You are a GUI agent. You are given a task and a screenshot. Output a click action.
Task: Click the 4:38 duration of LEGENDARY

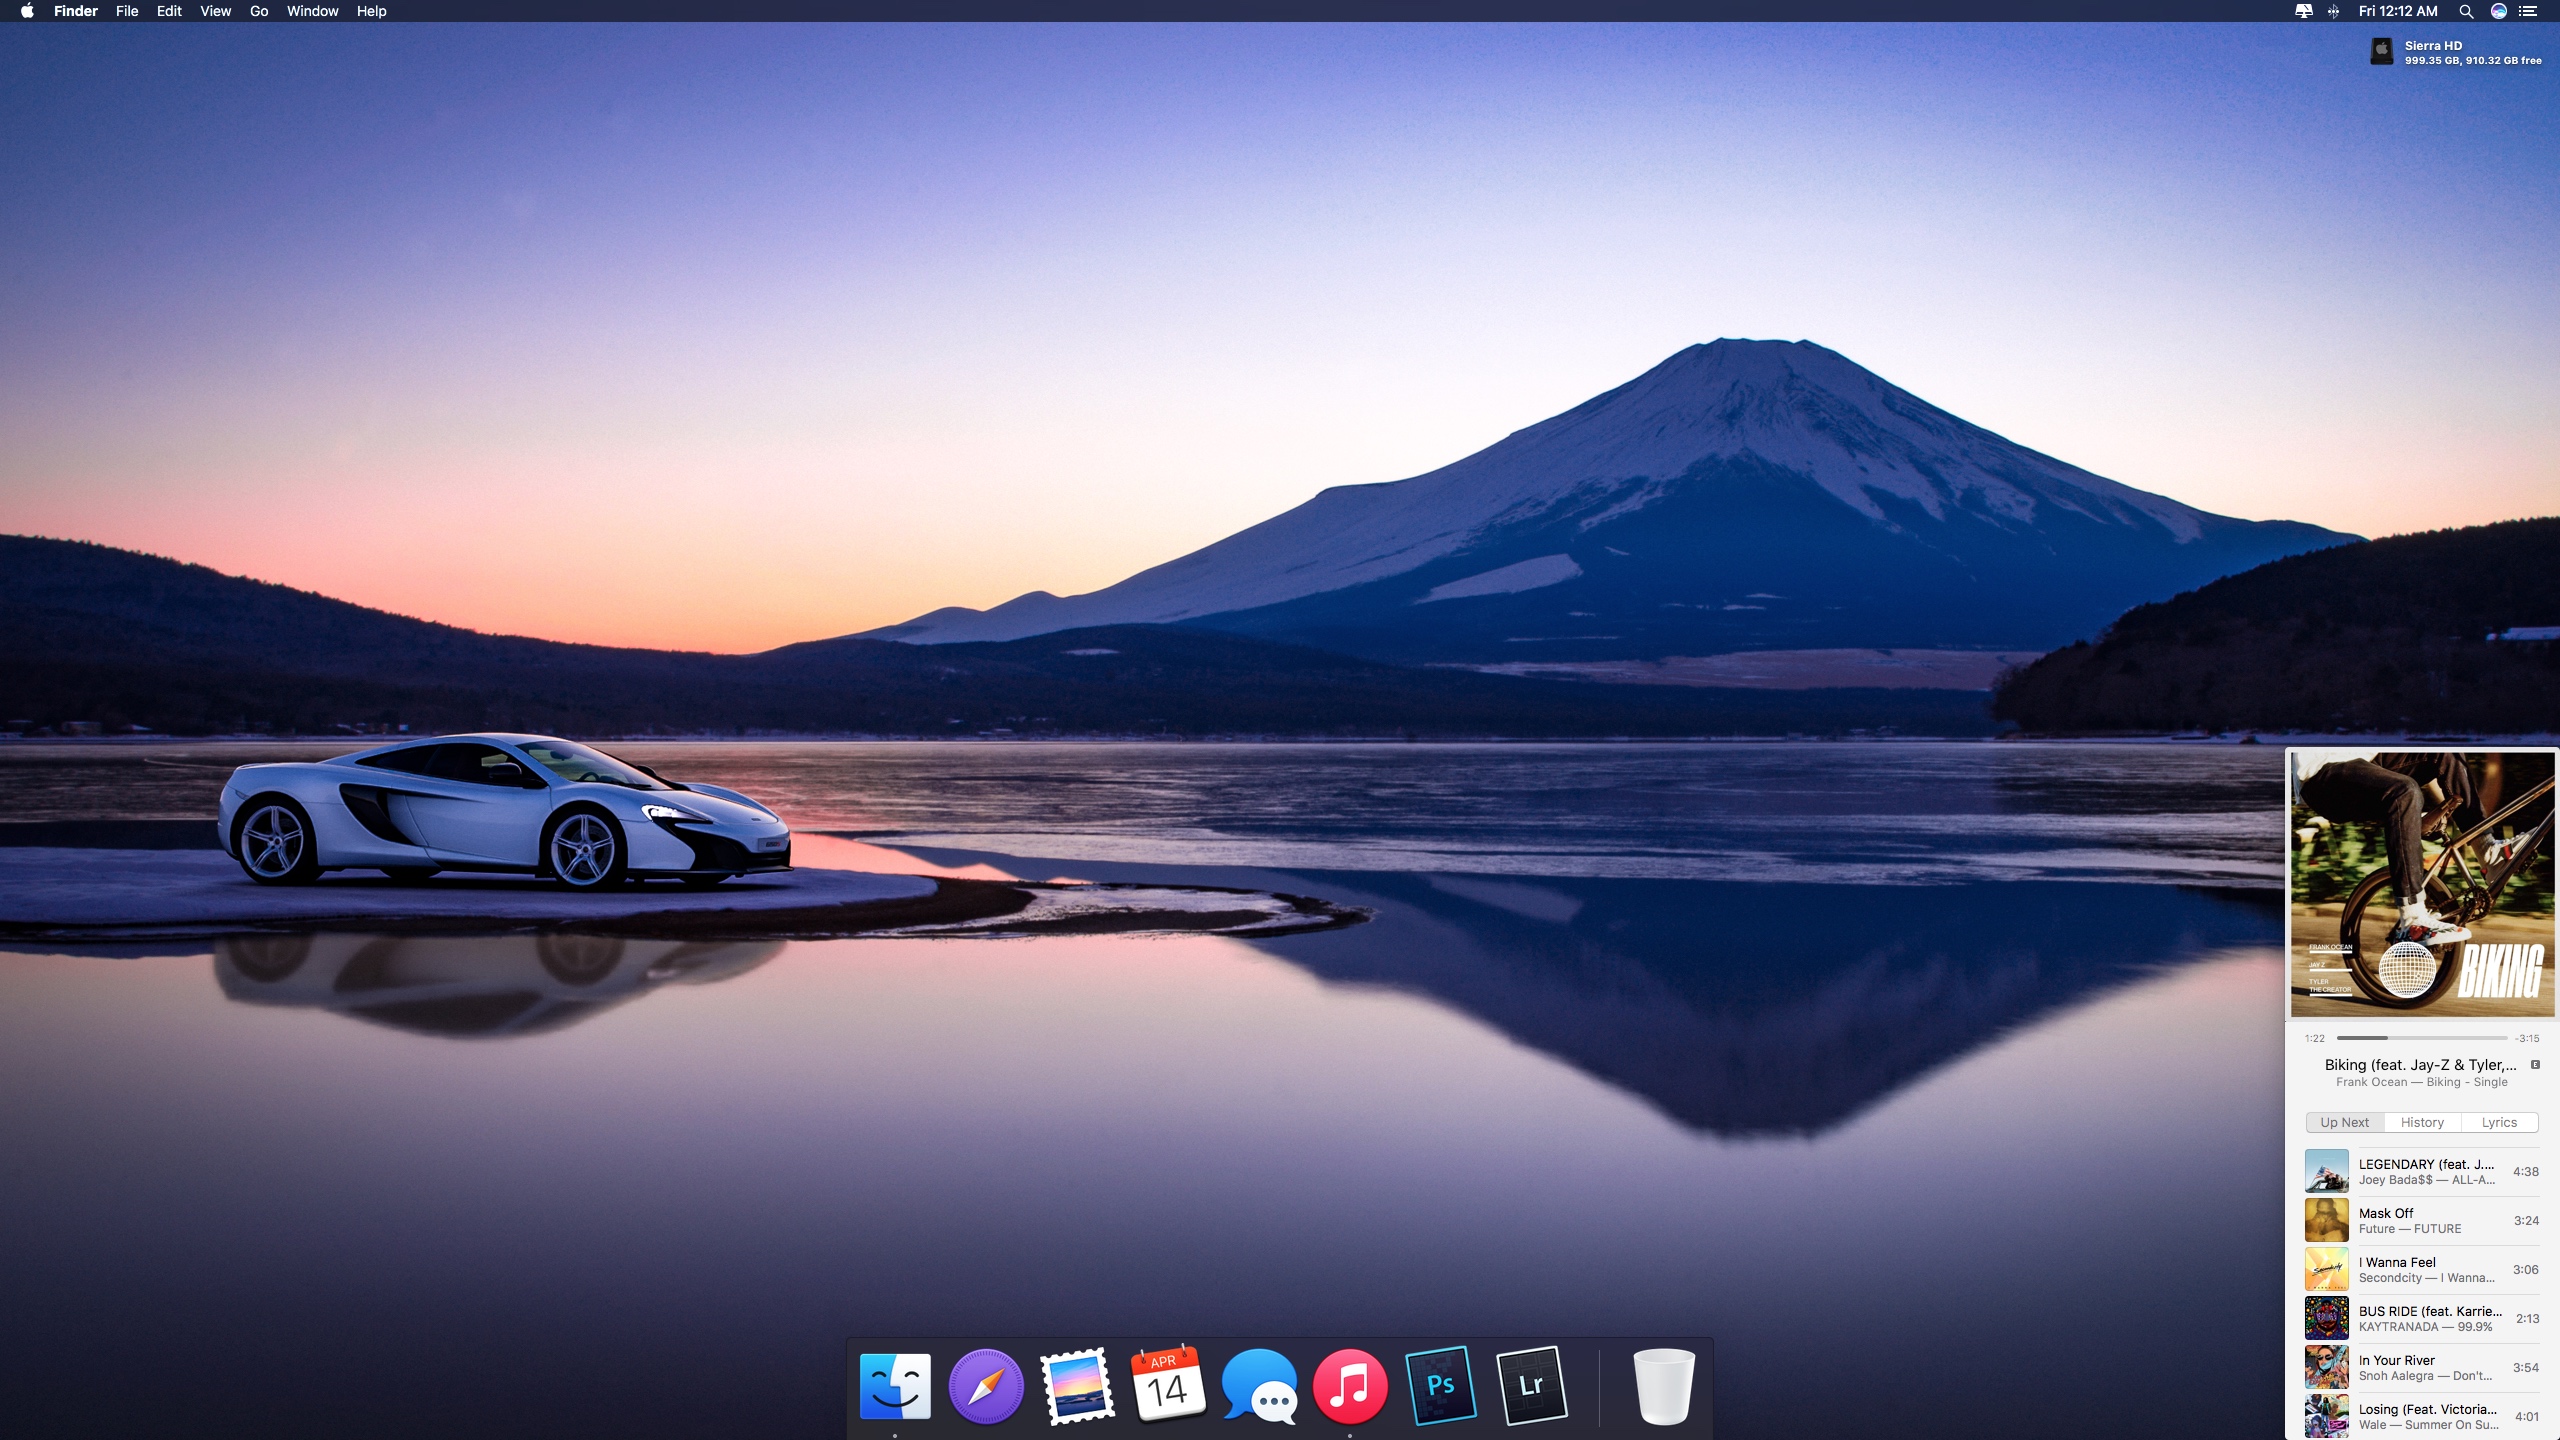tap(2526, 1171)
